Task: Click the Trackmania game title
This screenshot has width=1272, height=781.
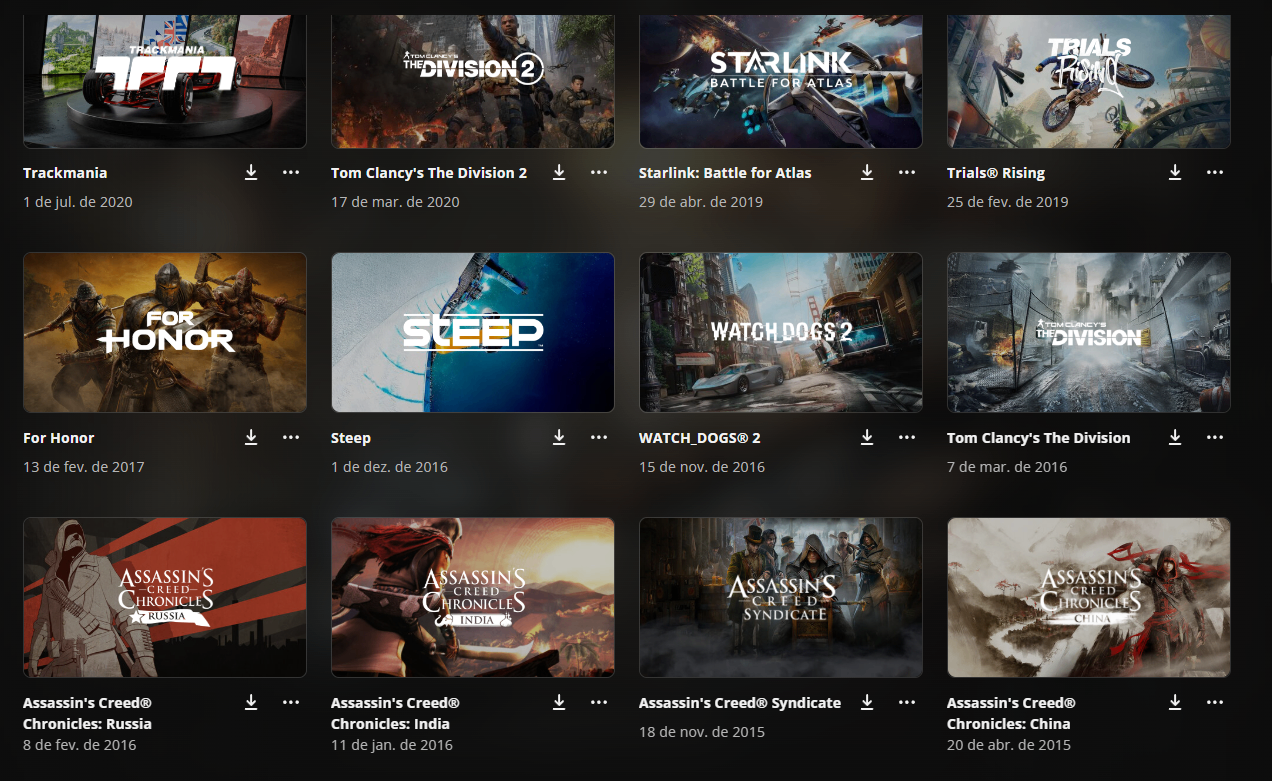Action: coord(65,173)
